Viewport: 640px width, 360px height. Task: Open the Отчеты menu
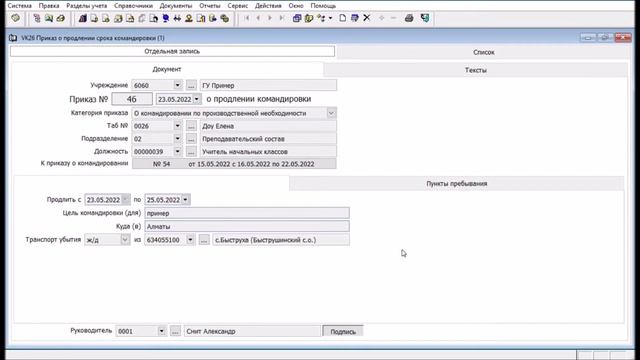210,6
